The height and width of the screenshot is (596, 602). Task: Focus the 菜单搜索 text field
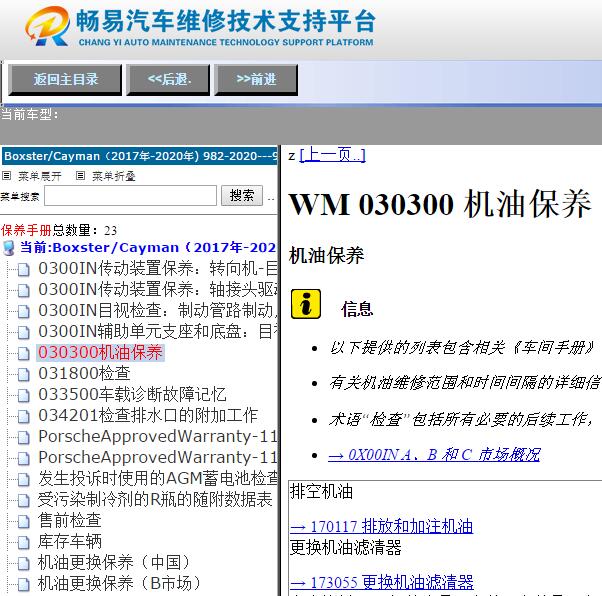[131, 195]
